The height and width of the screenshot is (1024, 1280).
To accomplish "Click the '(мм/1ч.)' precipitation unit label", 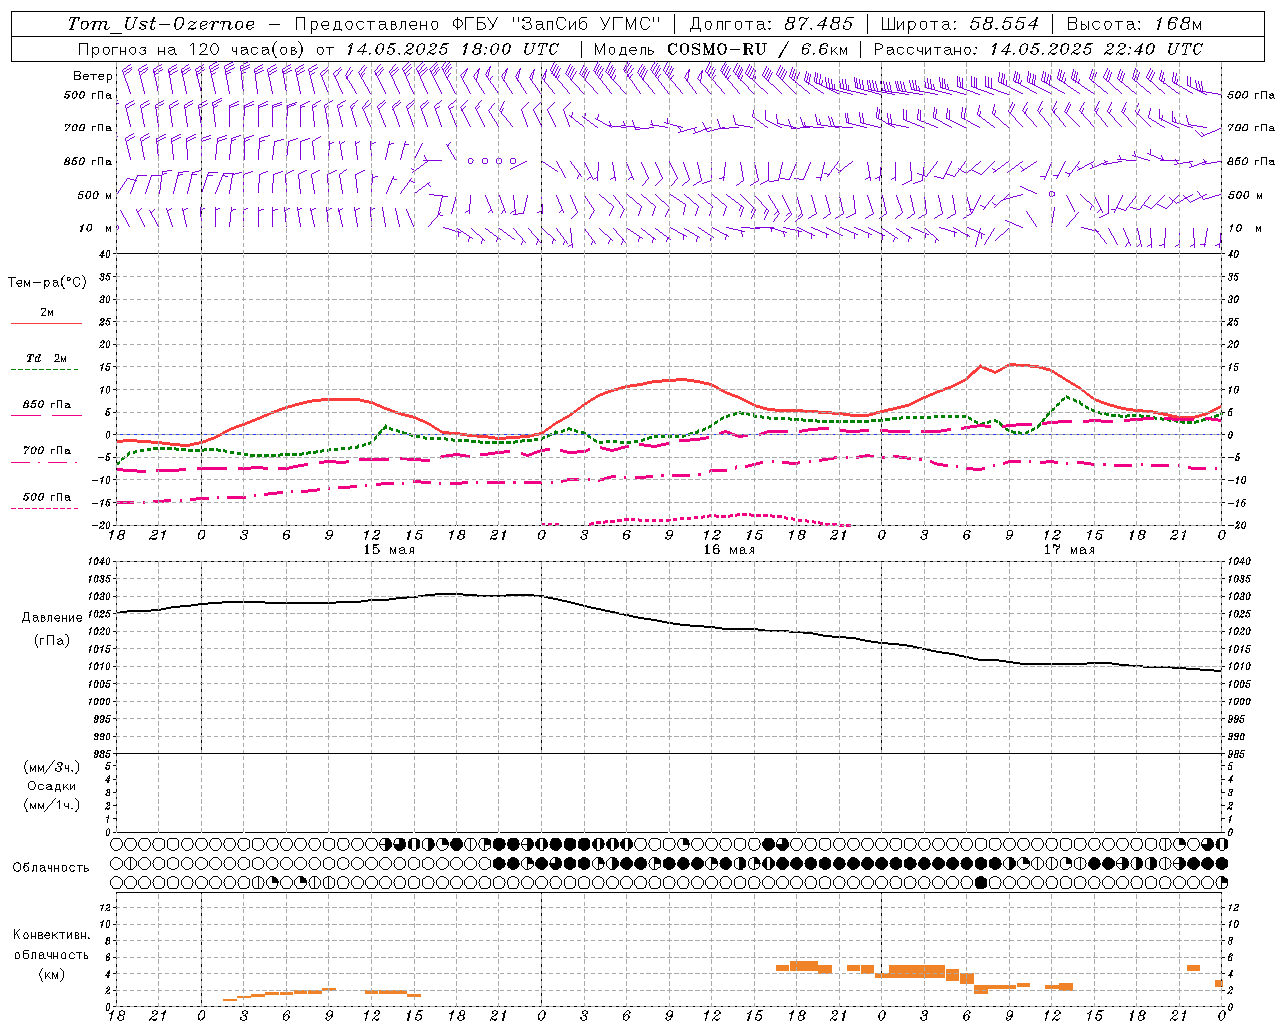I will [52, 806].
